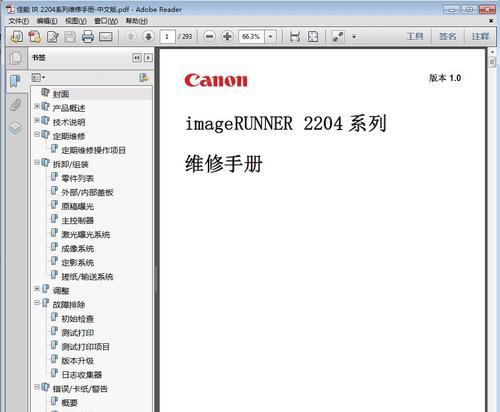
Task: Open 外部/内部盖板 bookmark
Action: pos(87,192)
